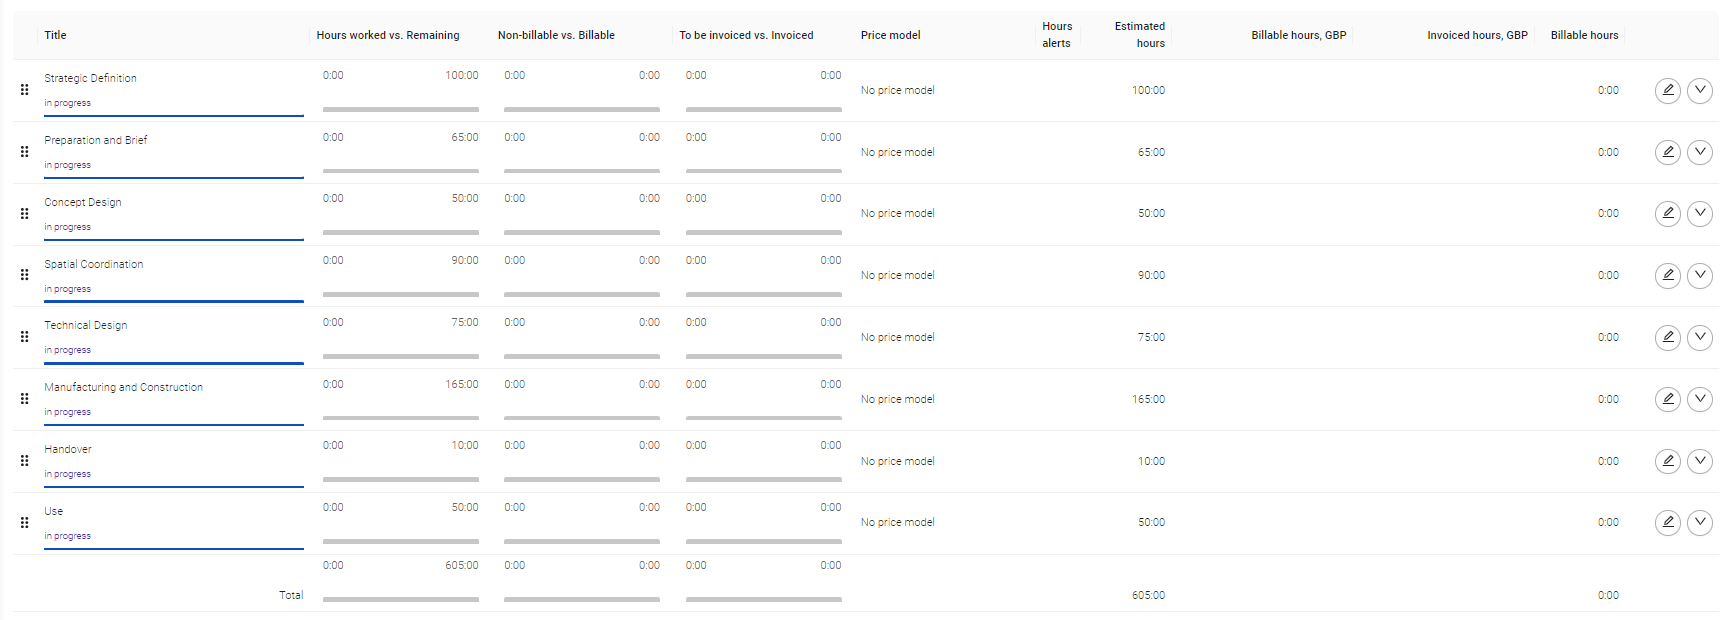This screenshot has width=1732, height=620.
Task: Edit the Strategic Definition row with pencil icon
Action: point(1668,91)
